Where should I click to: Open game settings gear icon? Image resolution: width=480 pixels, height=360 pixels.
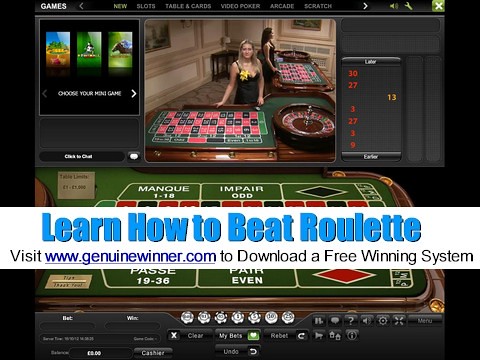click(383, 321)
